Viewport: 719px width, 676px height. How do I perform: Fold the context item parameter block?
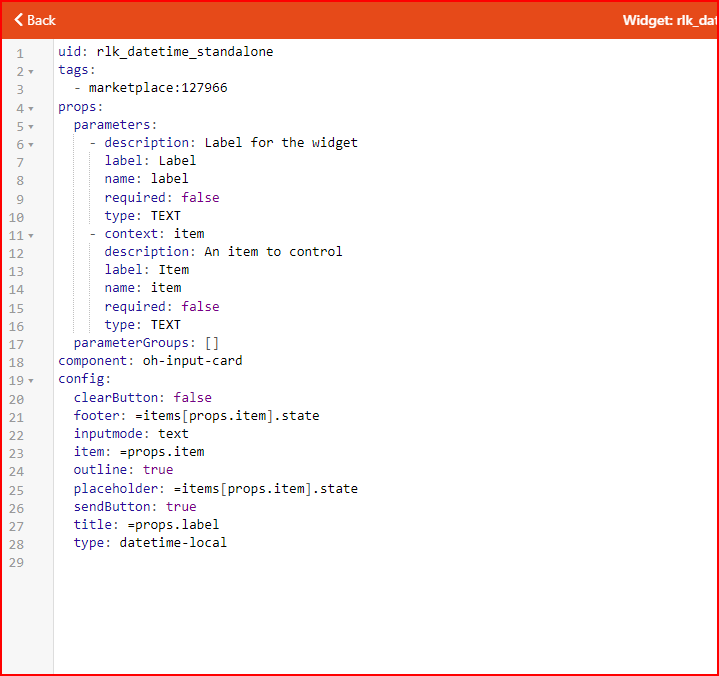pos(31,235)
